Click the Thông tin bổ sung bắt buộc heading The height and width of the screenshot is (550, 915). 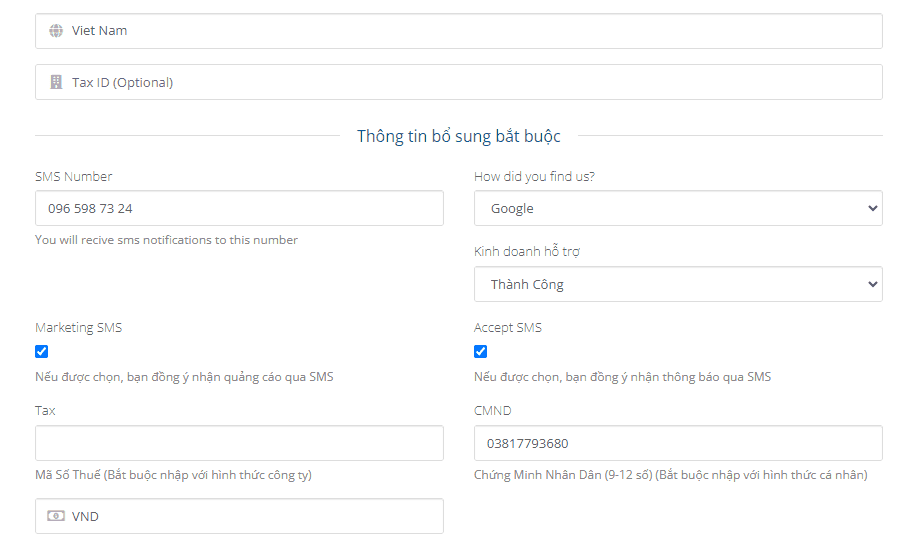click(459, 136)
